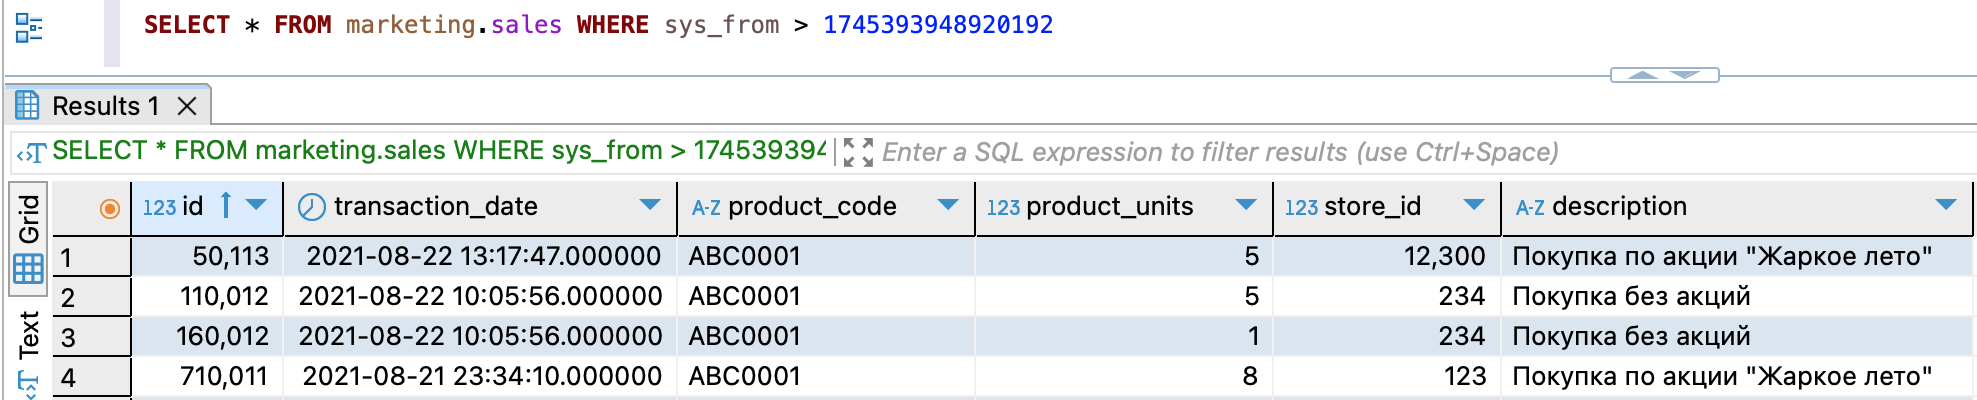Close the Results 1 tab
This screenshot has width=1977, height=400.
[x=186, y=106]
